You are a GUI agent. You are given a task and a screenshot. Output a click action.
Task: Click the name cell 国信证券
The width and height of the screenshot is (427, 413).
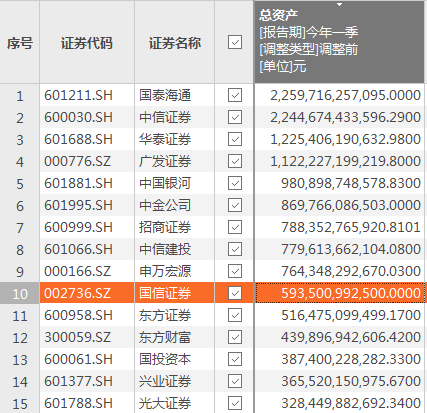175,293
